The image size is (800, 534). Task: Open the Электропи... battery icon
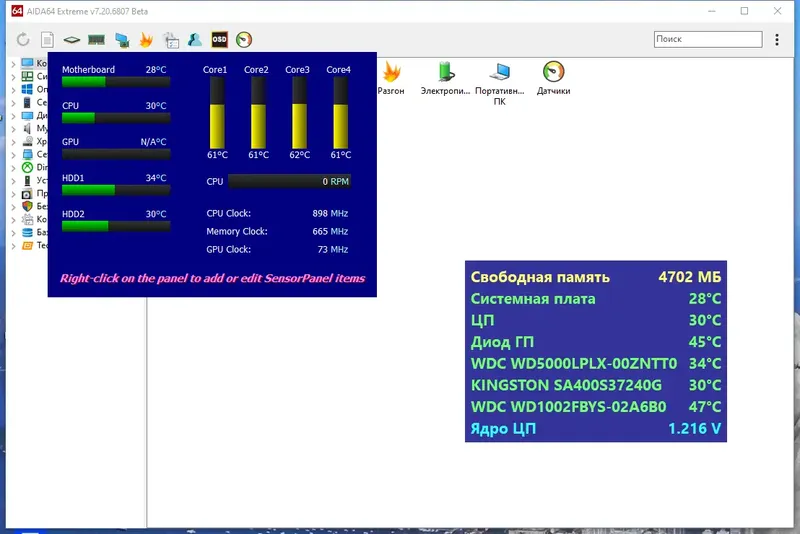tap(446, 72)
